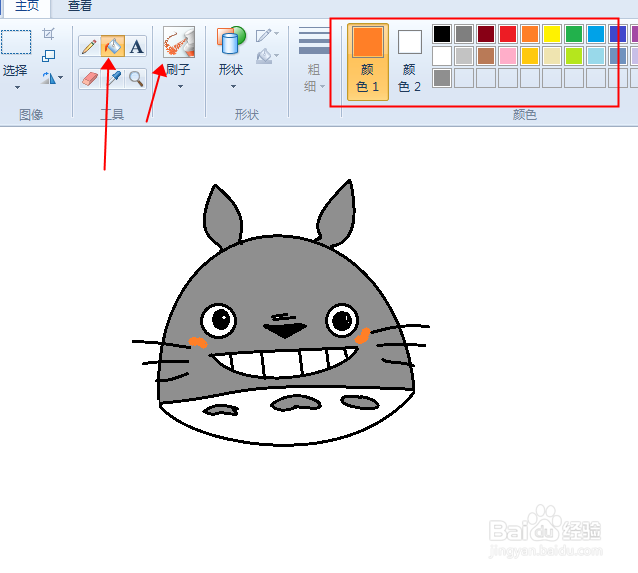
Task: Click the Brushes (刷子) icon
Action: [179, 42]
